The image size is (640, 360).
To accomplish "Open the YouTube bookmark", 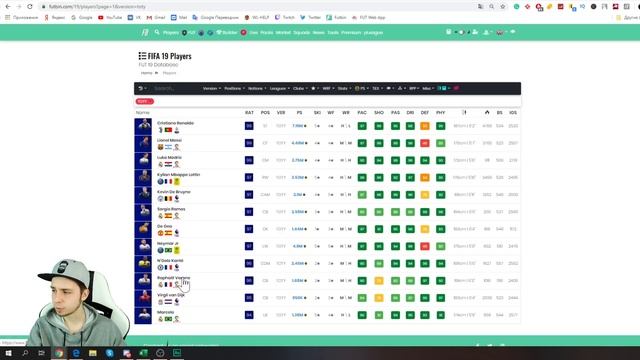I will coord(110,18).
